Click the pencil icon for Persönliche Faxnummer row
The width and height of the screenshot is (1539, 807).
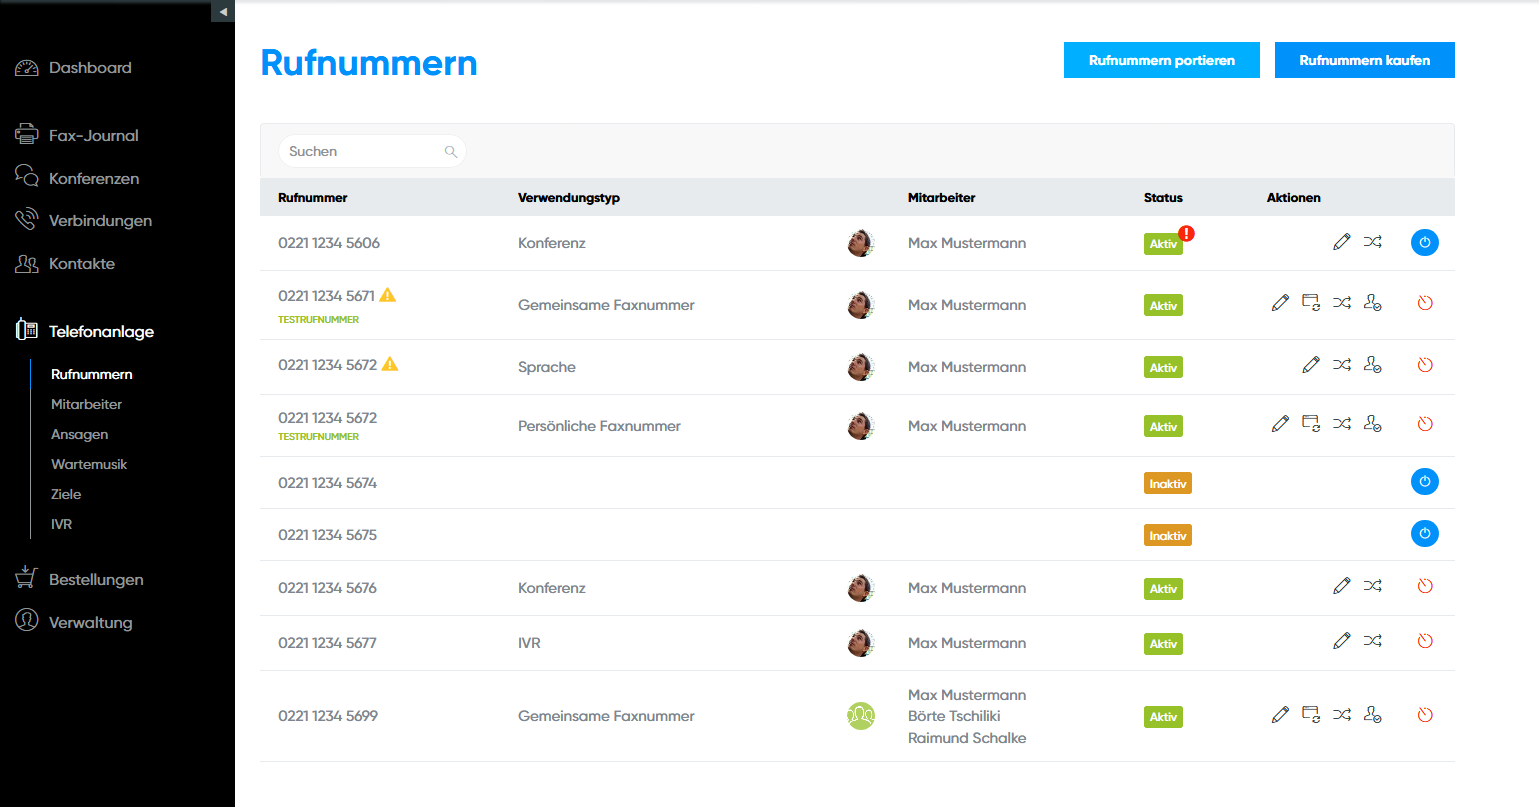click(1280, 424)
